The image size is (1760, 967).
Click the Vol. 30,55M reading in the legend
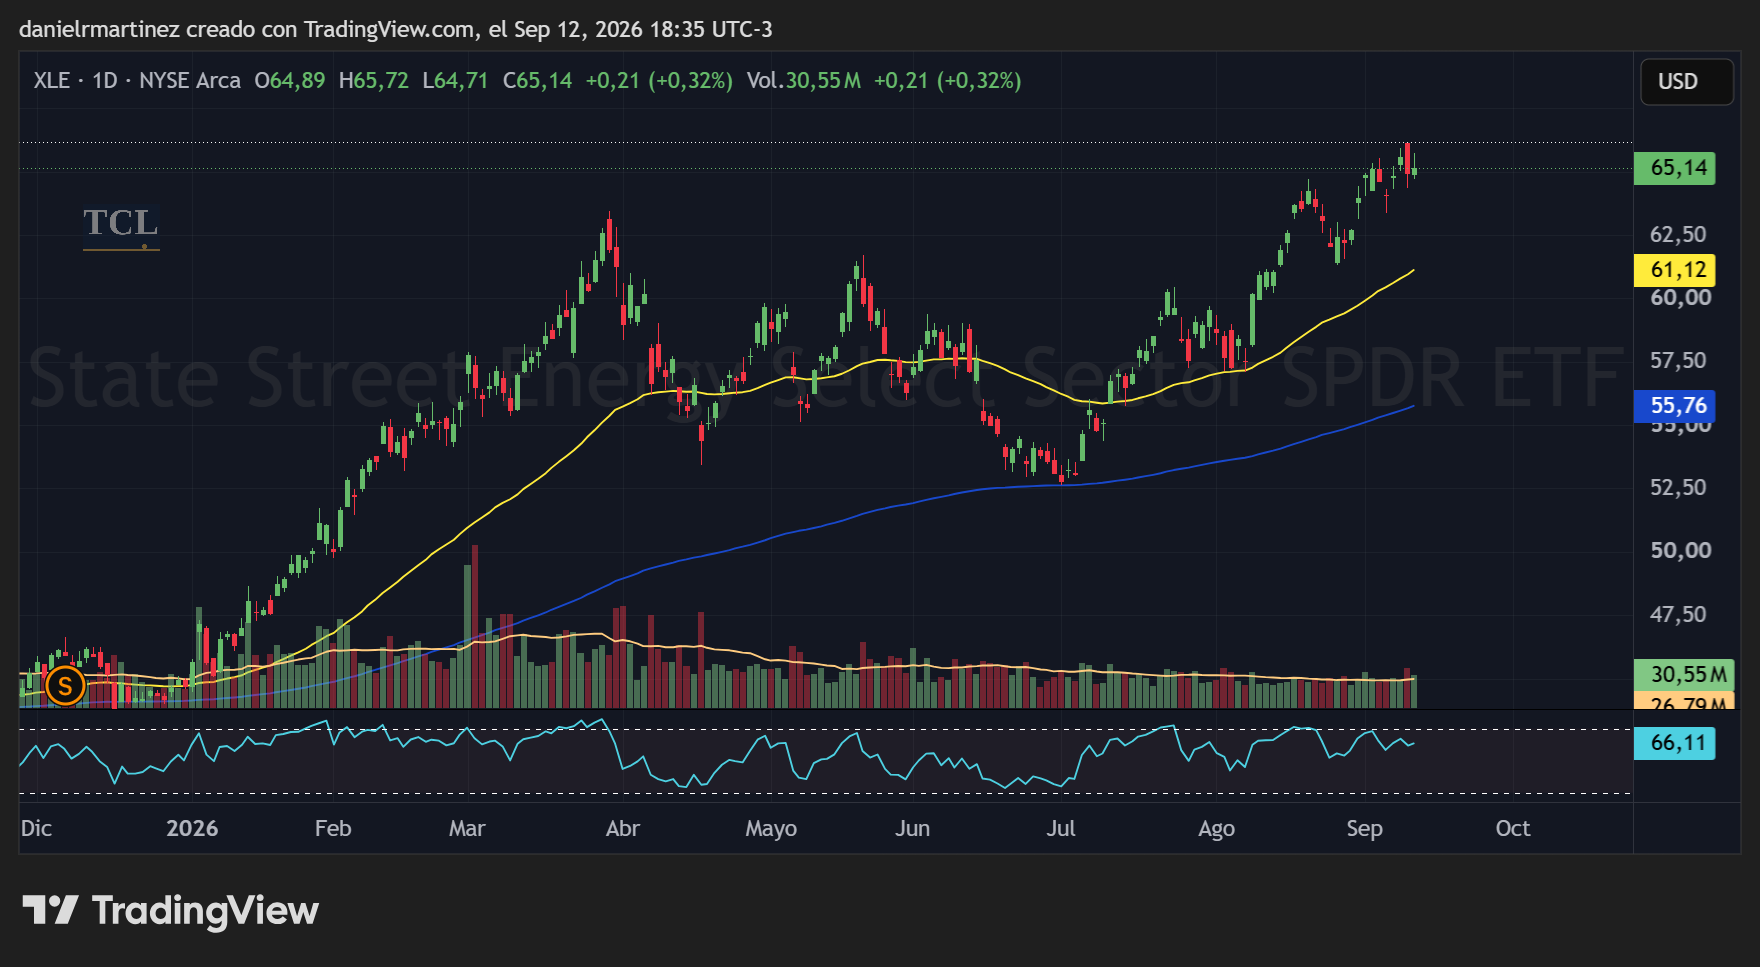[x=804, y=81]
